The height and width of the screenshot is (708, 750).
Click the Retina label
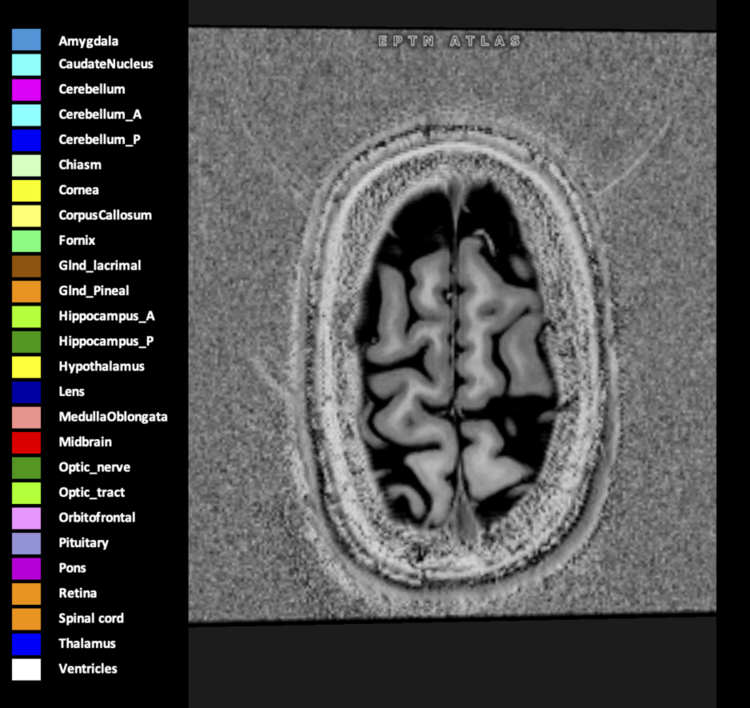(77, 593)
